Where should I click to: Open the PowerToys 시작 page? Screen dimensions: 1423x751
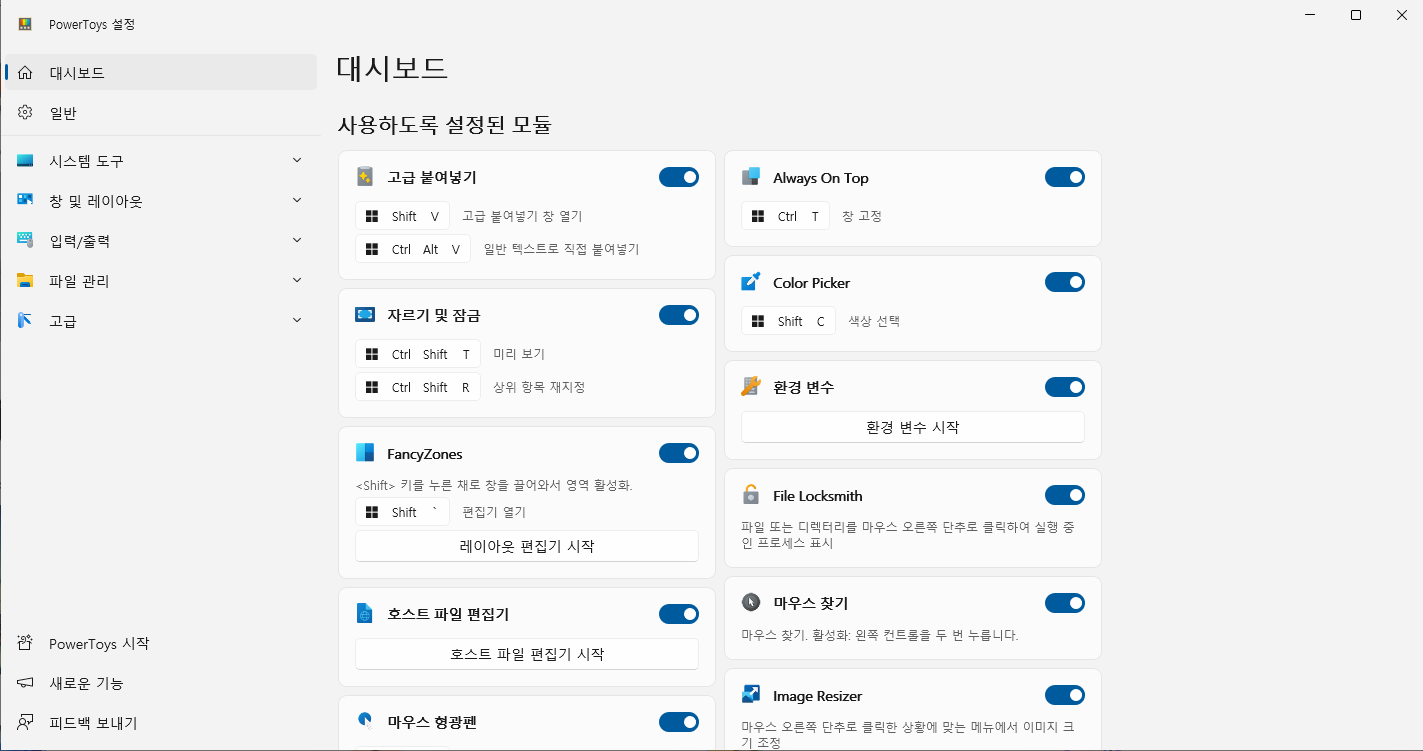161,643
